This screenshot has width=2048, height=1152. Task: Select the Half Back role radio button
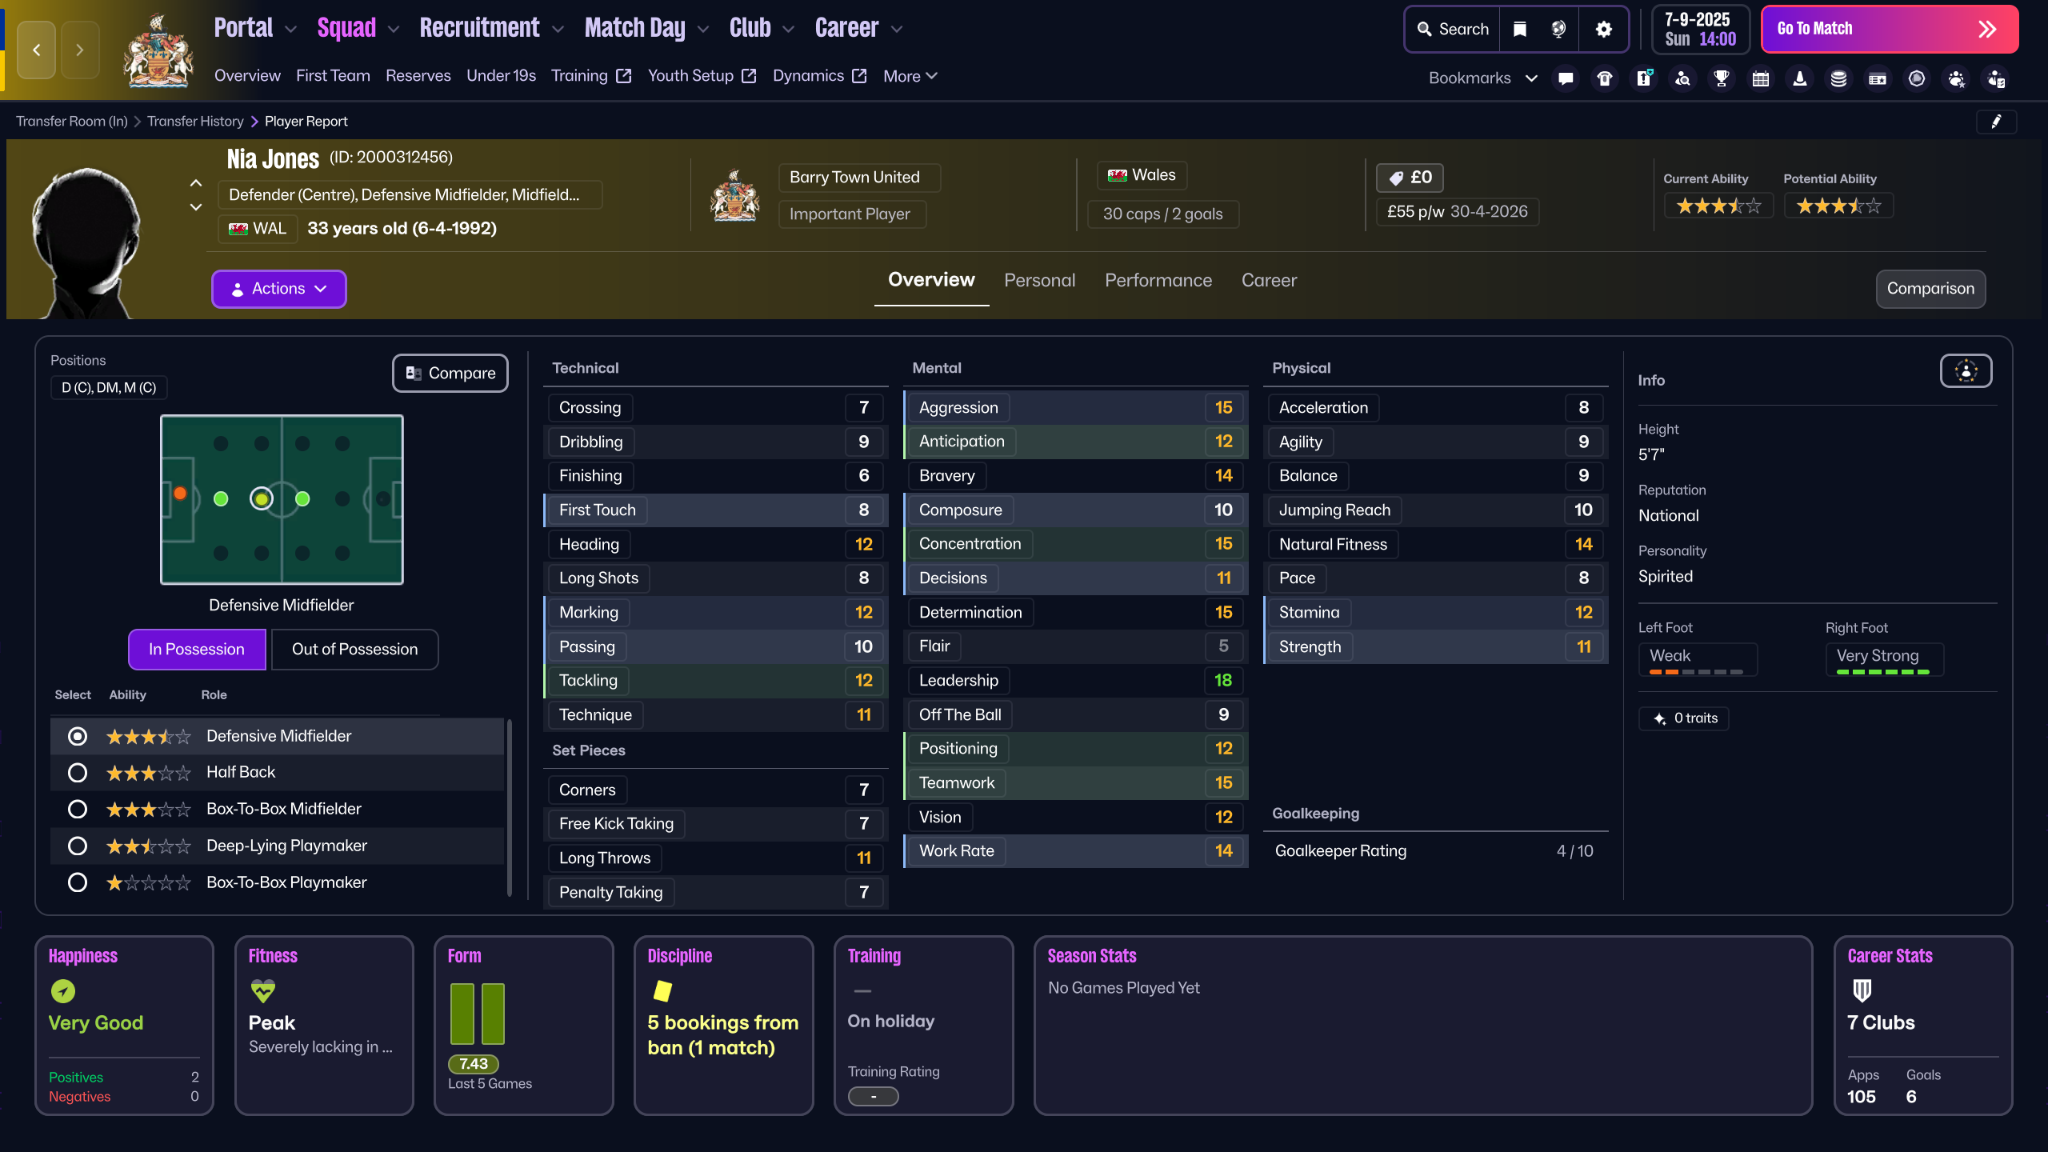tap(77, 772)
